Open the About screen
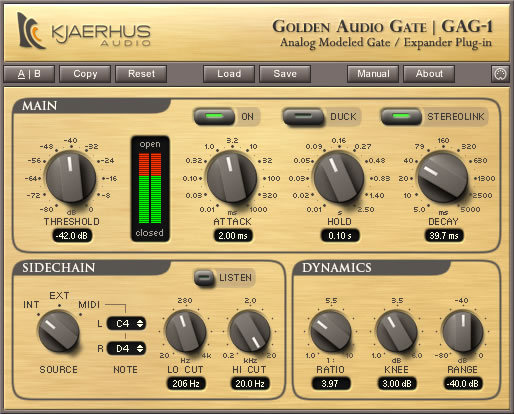514x414 pixels. click(429, 74)
